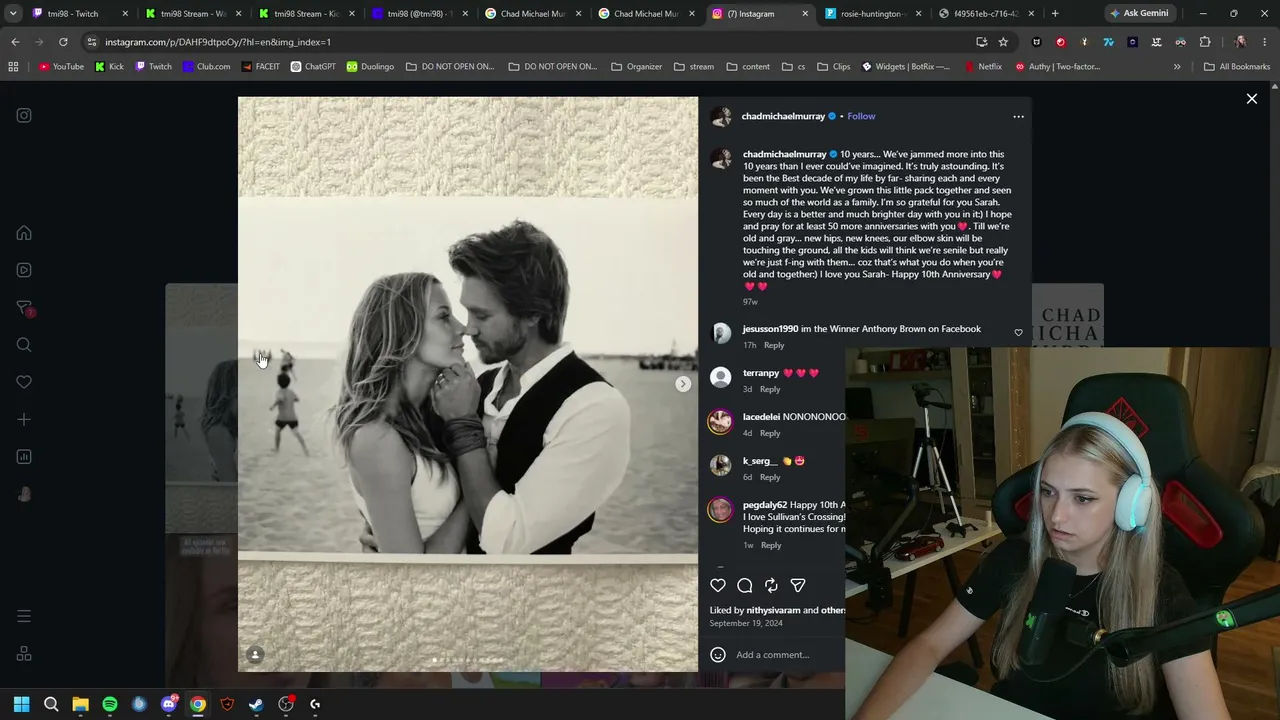Screen dimensions: 1280x720
Task: Reply to terranpy's comment
Action: pyautogui.click(x=770, y=389)
